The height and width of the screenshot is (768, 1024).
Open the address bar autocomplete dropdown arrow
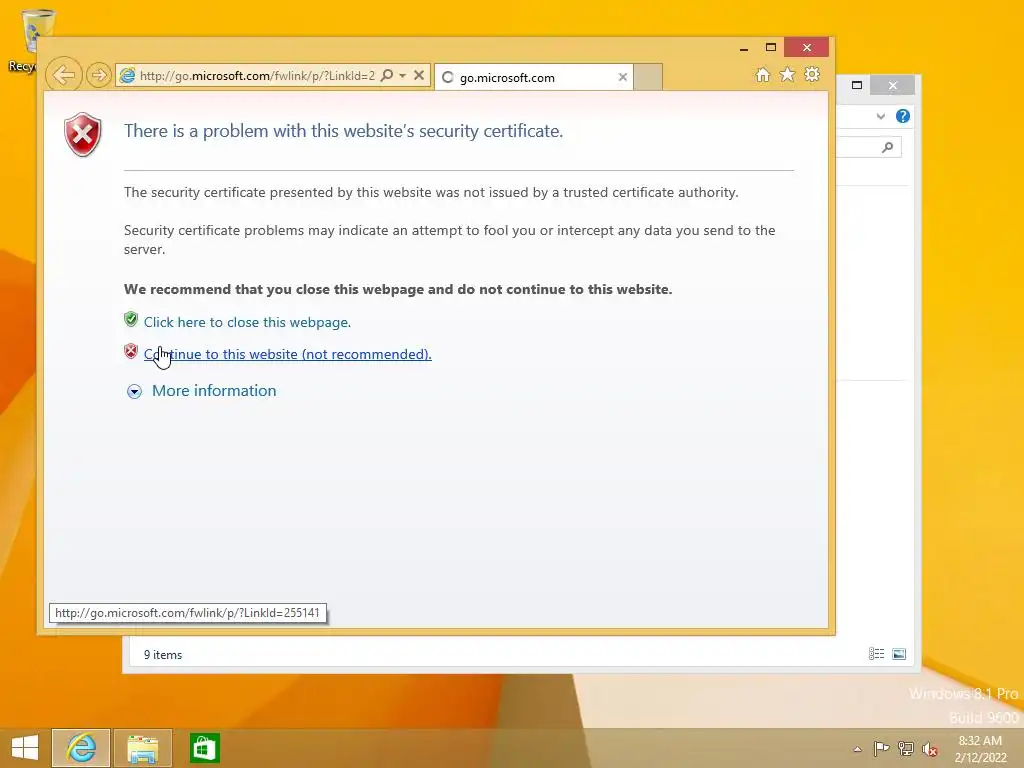(402, 76)
